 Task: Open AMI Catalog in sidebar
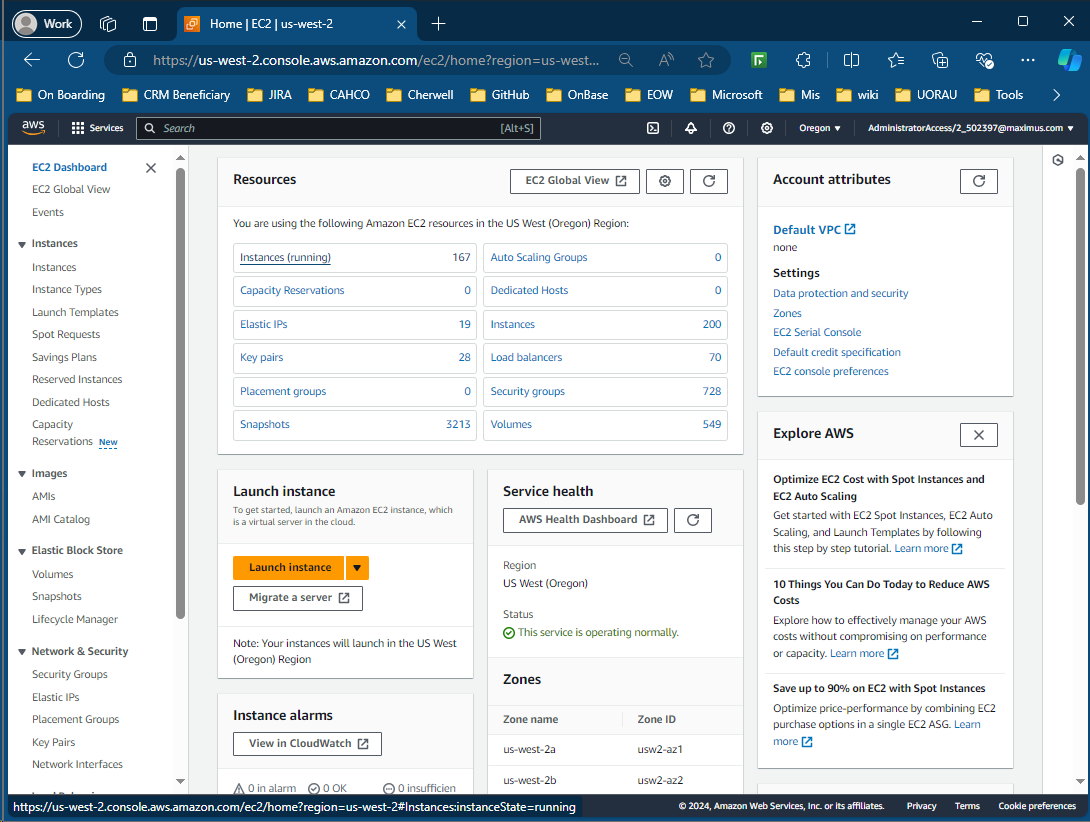tap(60, 519)
